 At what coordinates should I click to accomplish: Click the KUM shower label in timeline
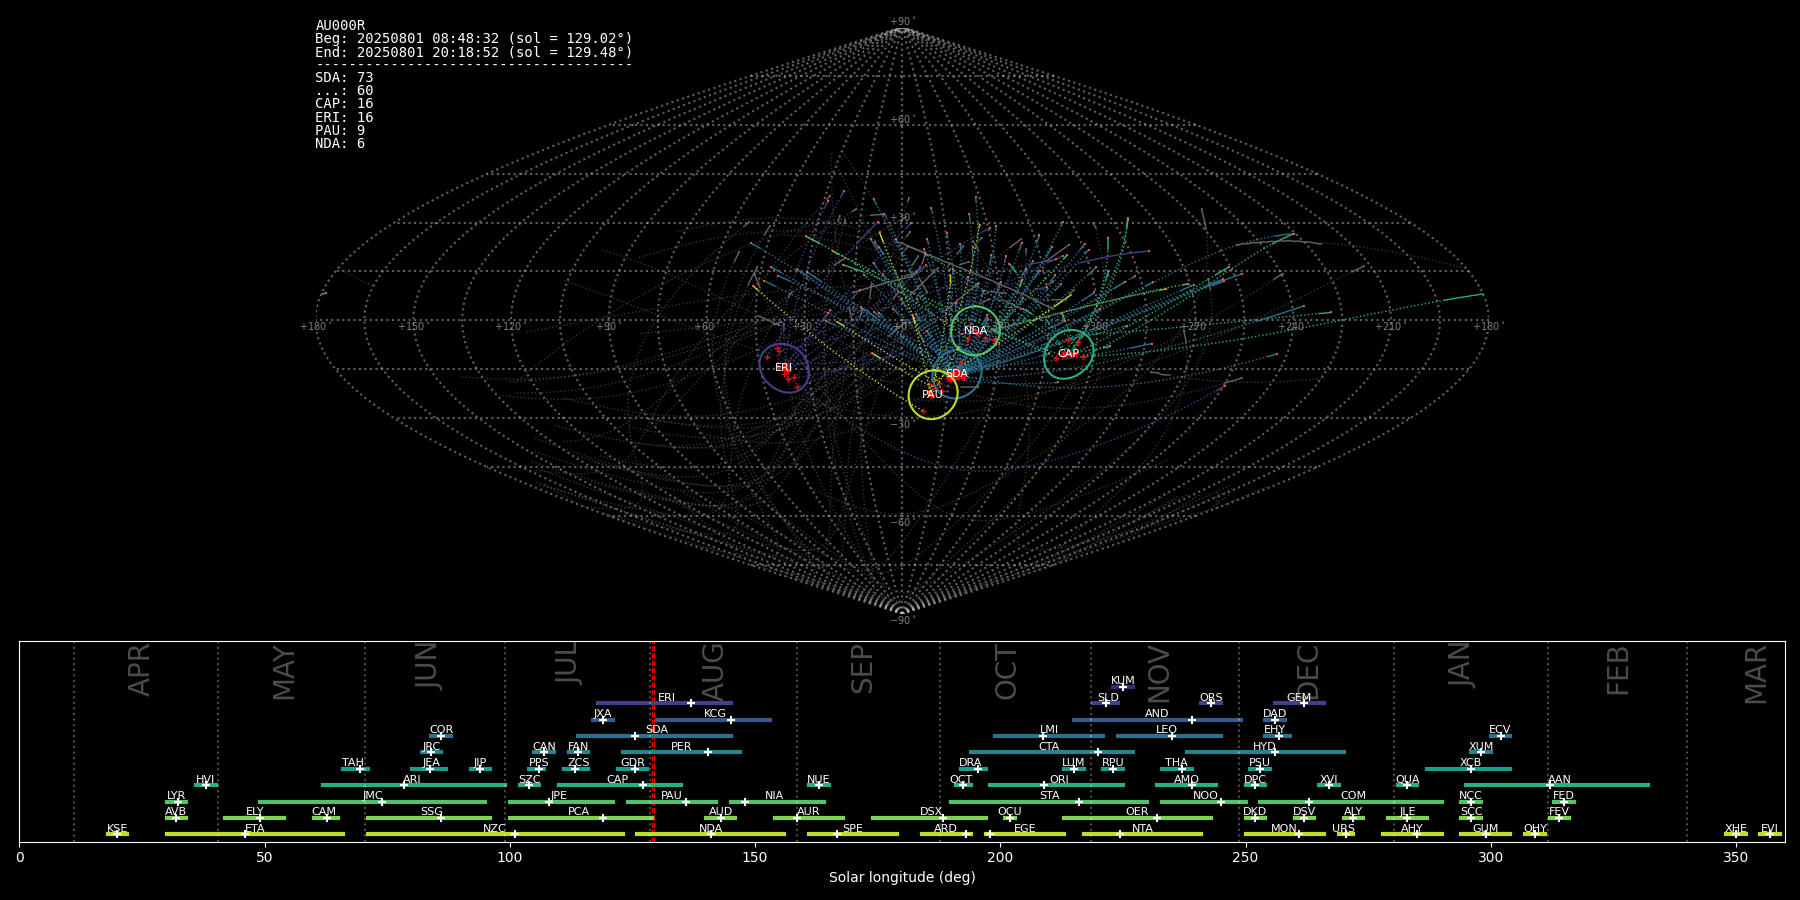tap(1123, 681)
